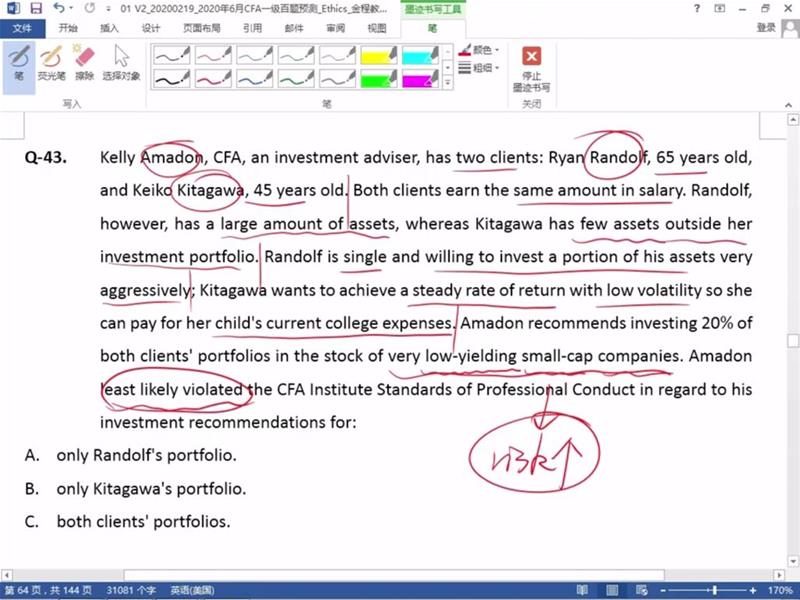Screen dimensions: 800x600
Task: Activate the ink Eraser tool
Action: click(x=85, y=62)
